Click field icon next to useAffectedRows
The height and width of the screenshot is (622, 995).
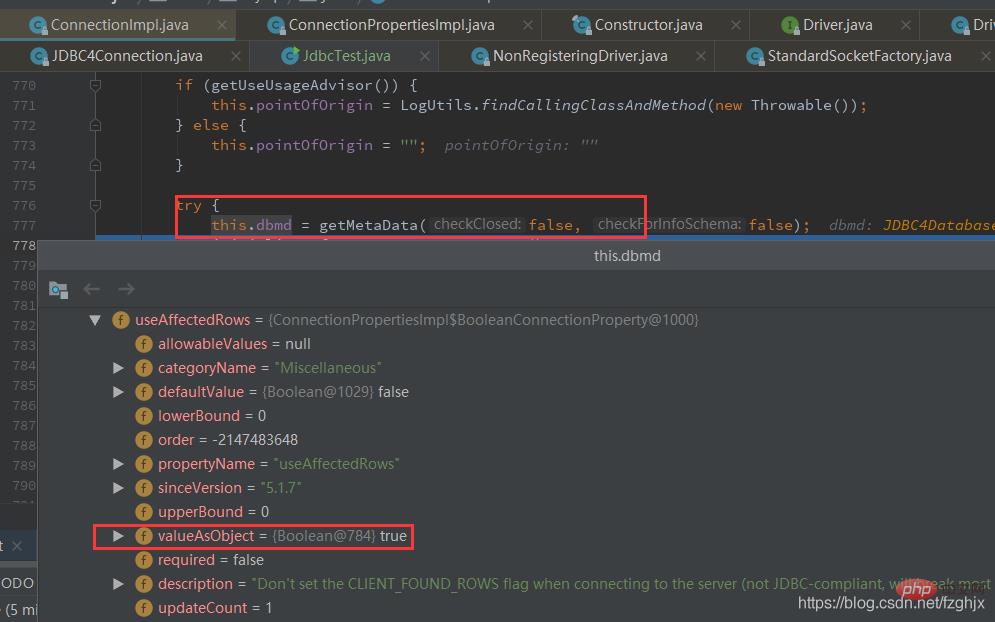click(121, 320)
